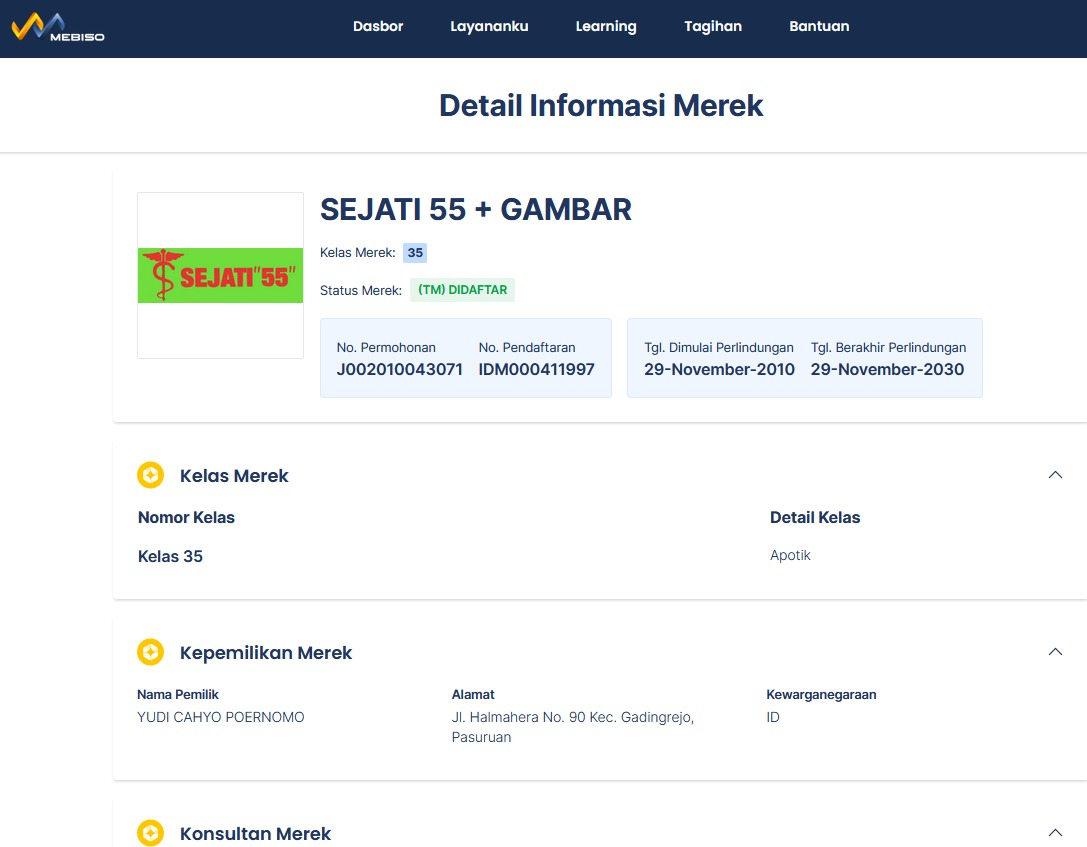Click the No. Pendaftaran label
The height and width of the screenshot is (847, 1087).
[x=527, y=347]
